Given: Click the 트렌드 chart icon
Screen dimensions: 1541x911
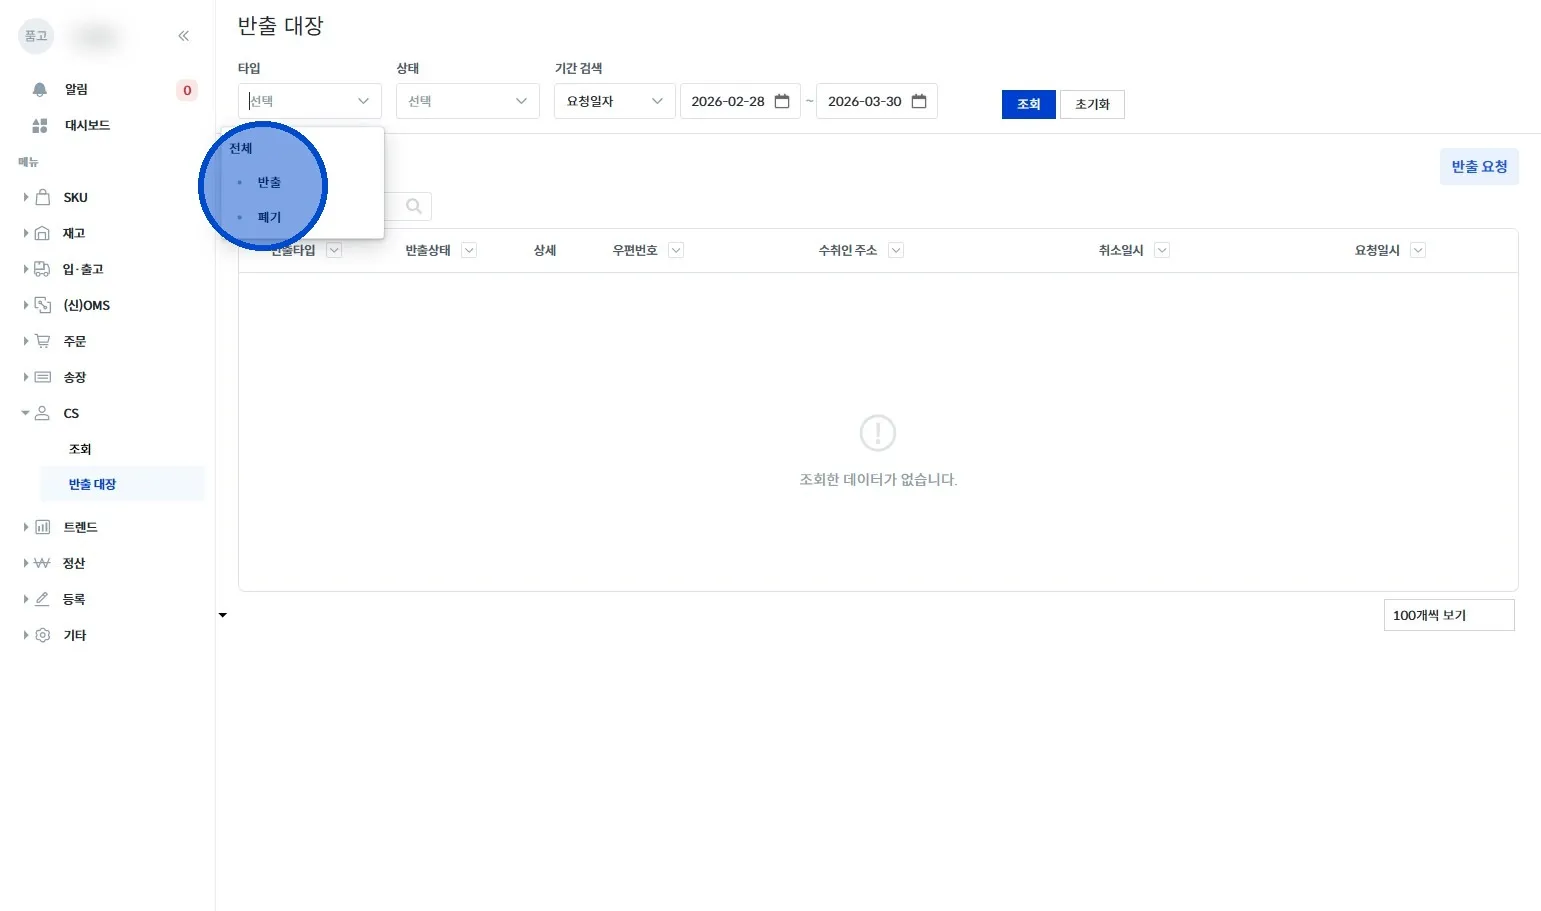Looking at the screenshot, I should click(42, 527).
